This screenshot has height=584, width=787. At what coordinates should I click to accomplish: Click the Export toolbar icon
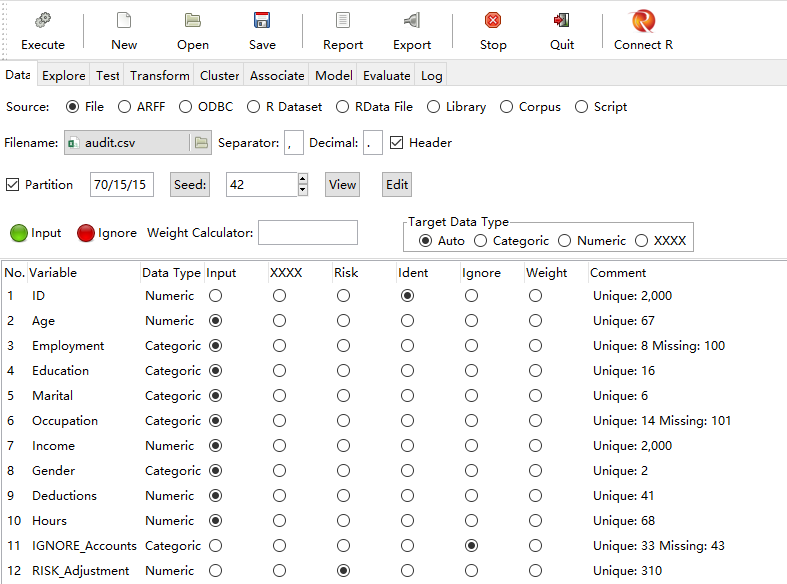tap(412, 21)
